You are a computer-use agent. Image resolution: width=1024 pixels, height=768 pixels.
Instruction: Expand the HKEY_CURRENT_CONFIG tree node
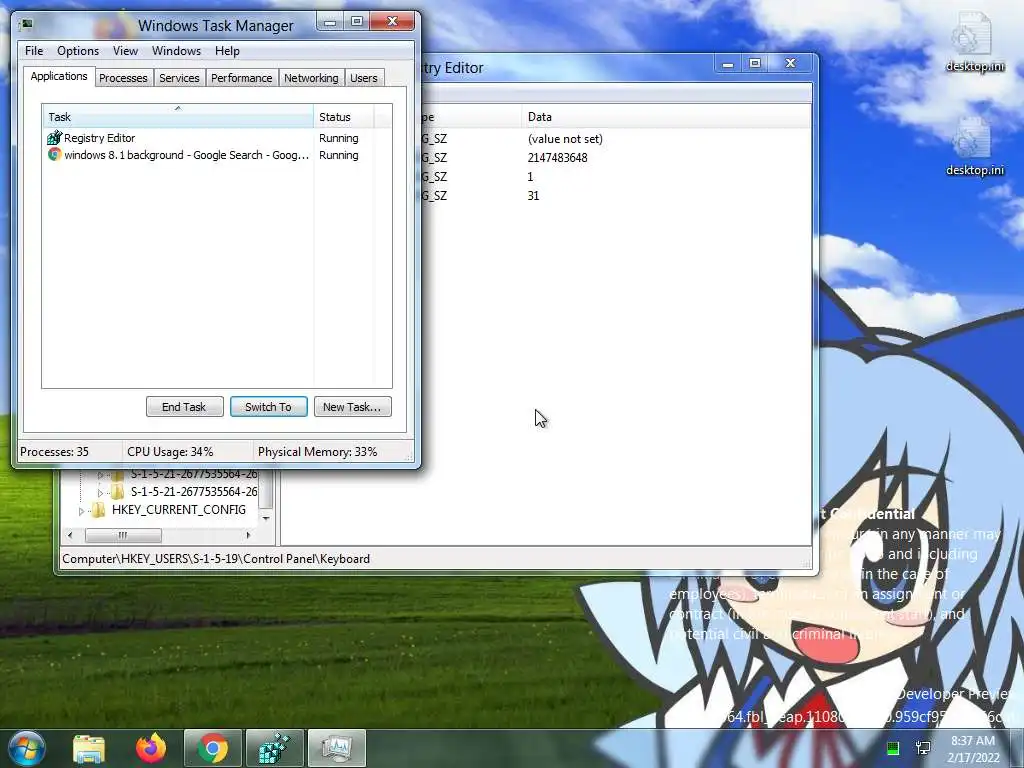[82, 511]
